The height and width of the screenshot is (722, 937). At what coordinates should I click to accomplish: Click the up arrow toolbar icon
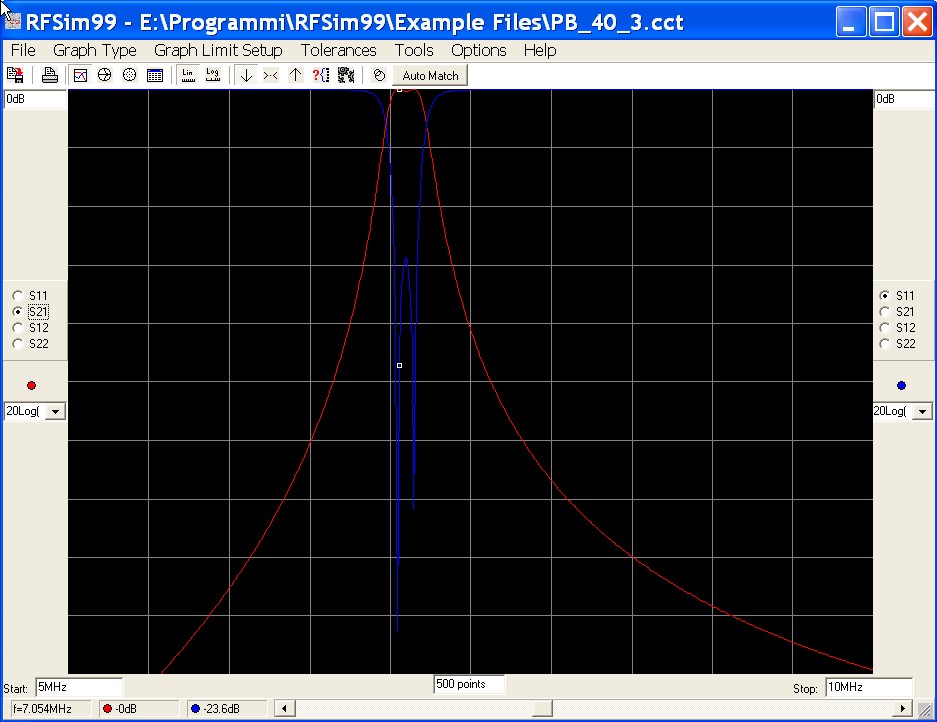pos(296,75)
